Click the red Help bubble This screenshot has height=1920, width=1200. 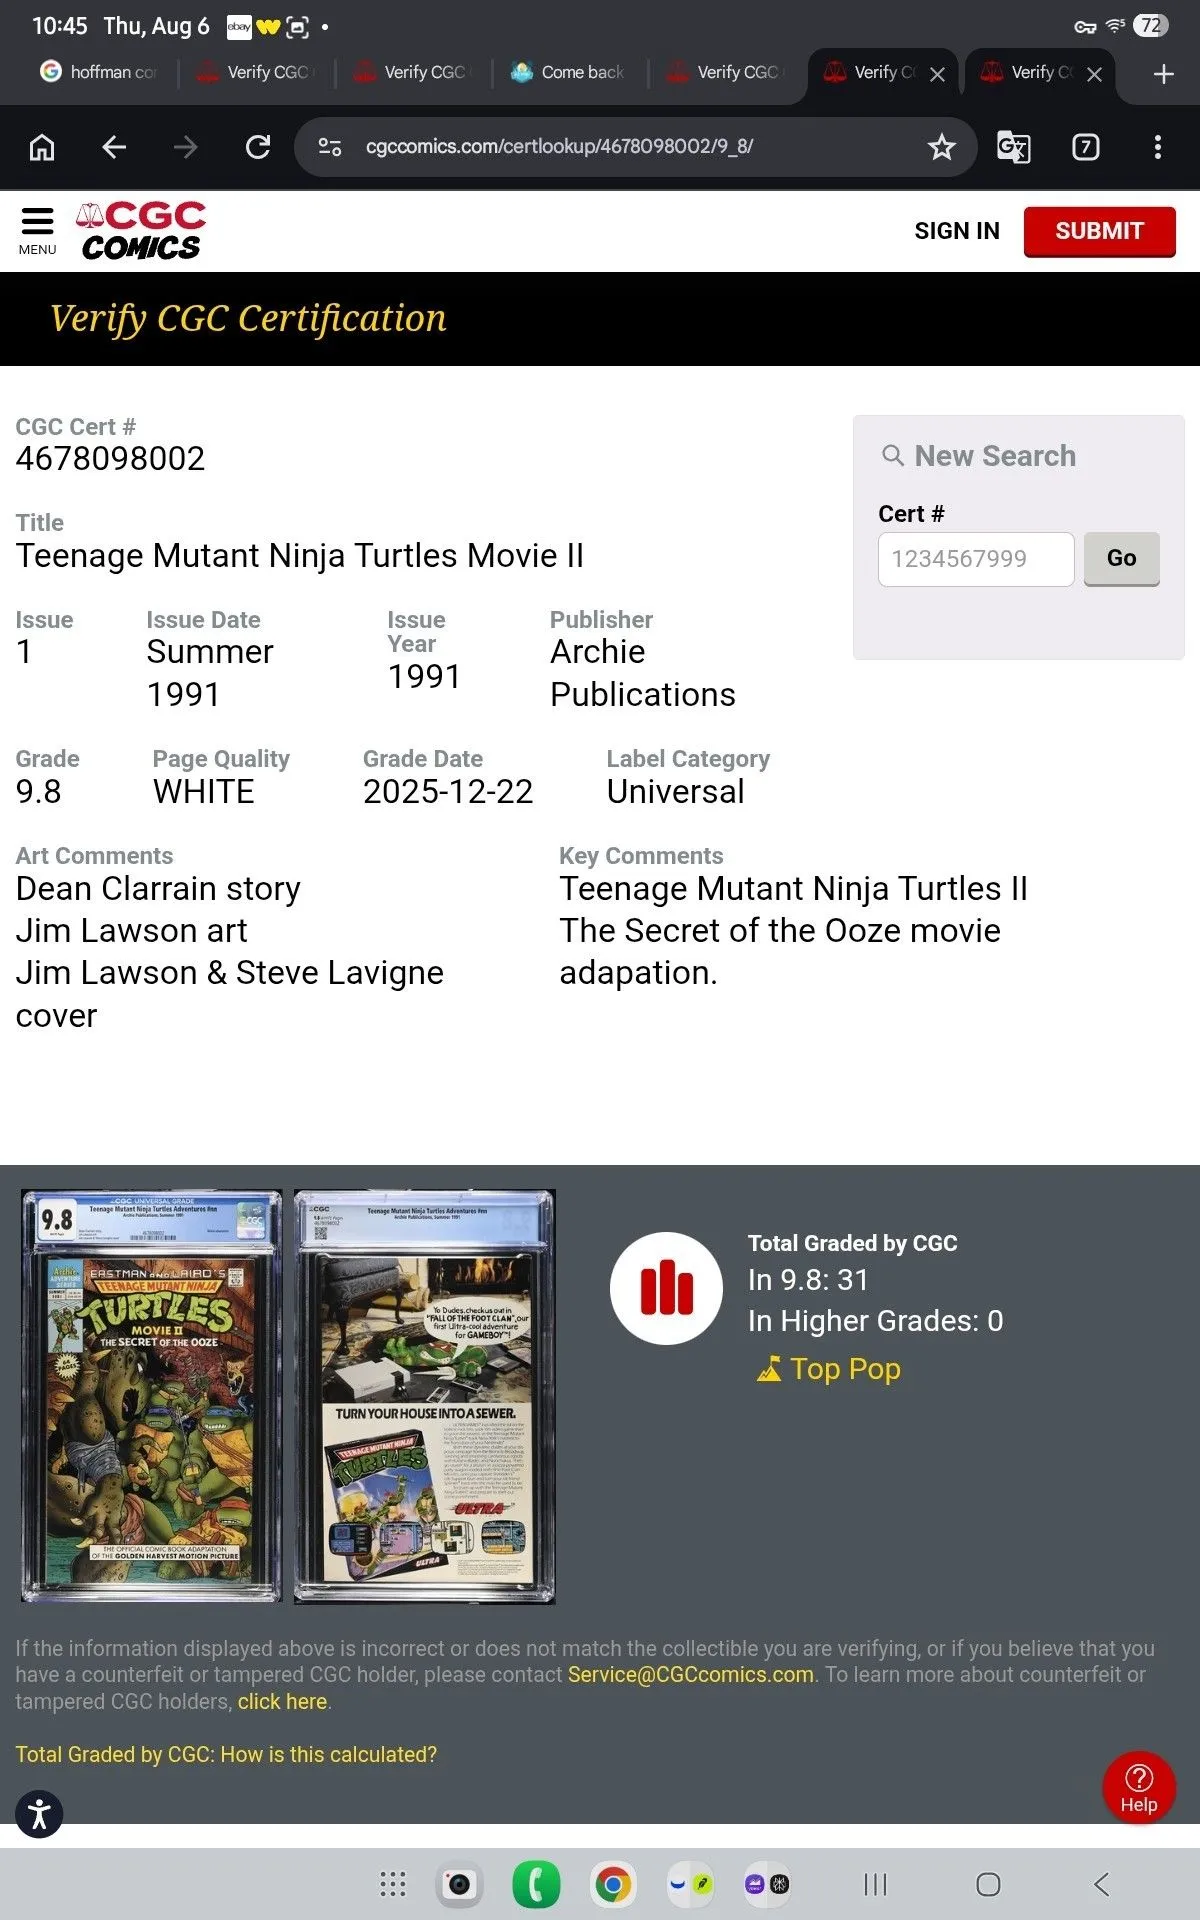click(x=1139, y=1788)
